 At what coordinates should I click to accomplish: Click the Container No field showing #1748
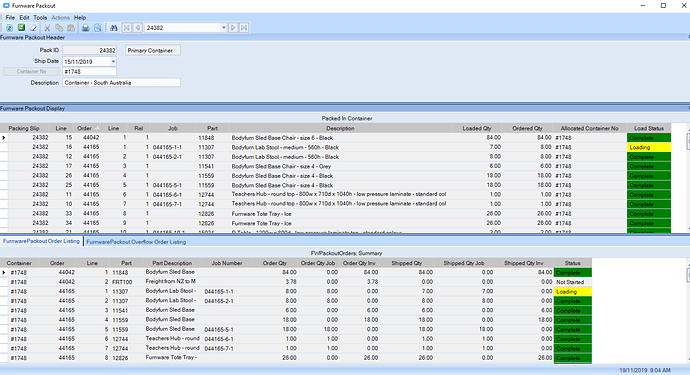click(89, 71)
